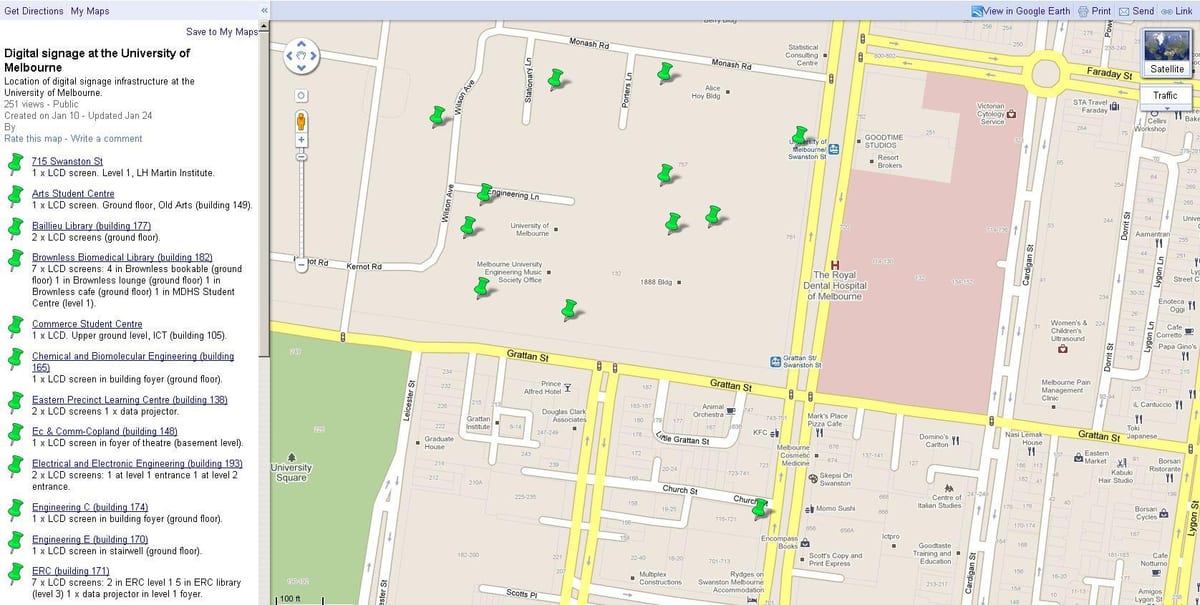This screenshot has height=605, width=1200.
Task: Click green pin beside Commerce Student Centre
Action: pos(15,327)
